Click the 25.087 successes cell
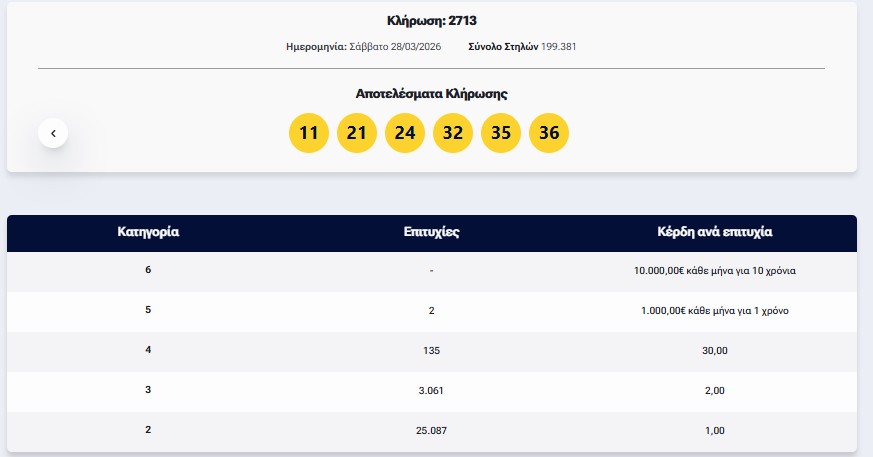Screen dimensions: 873x457 tap(431, 431)
